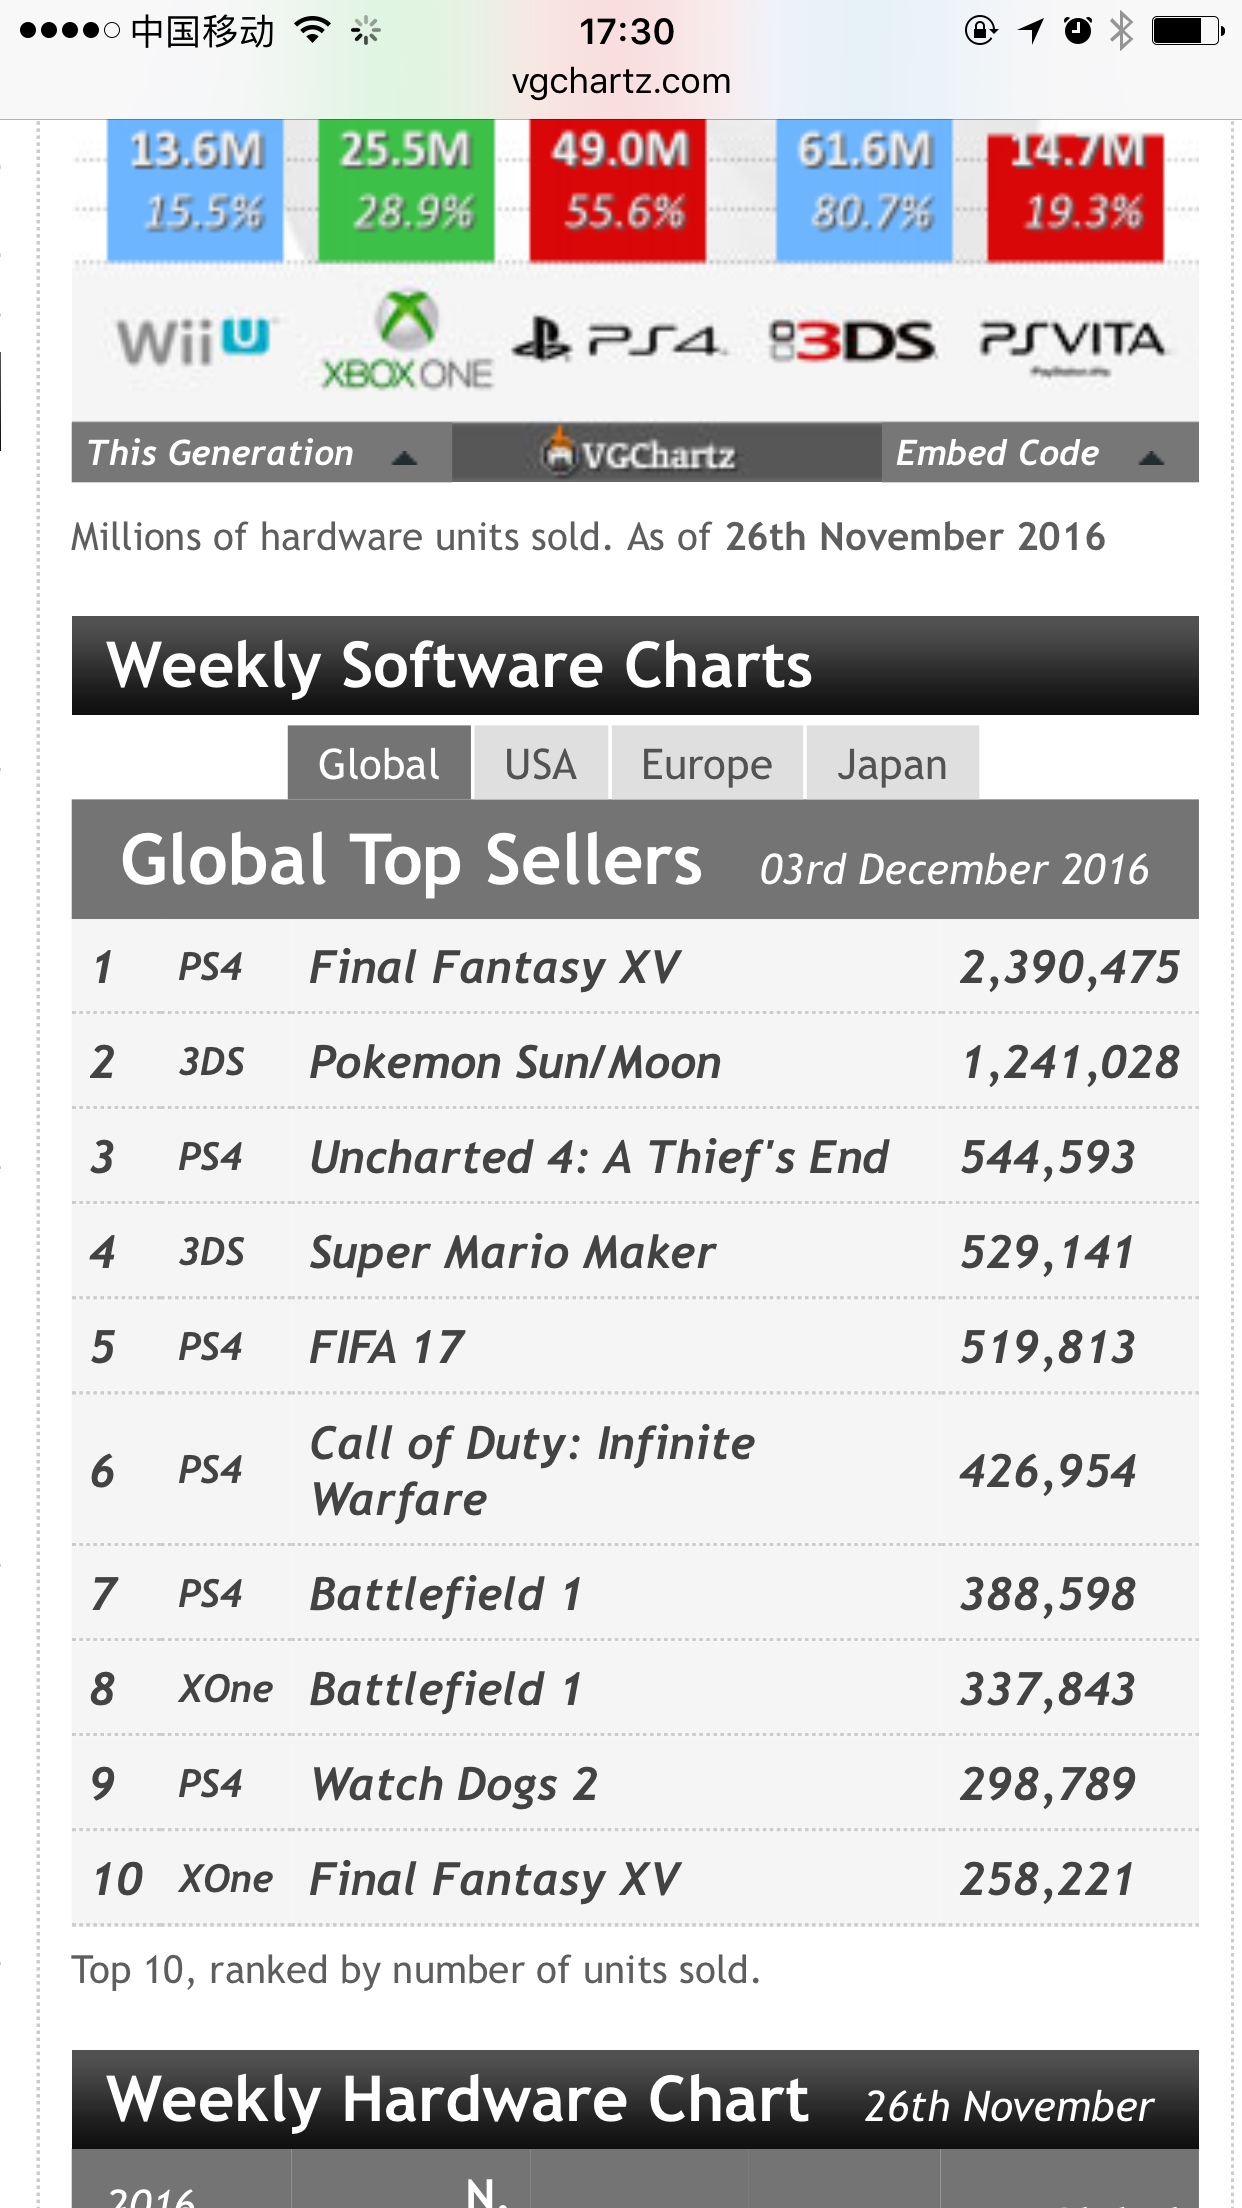
Task: Switch to the USA tab
Action: [540, 765]
